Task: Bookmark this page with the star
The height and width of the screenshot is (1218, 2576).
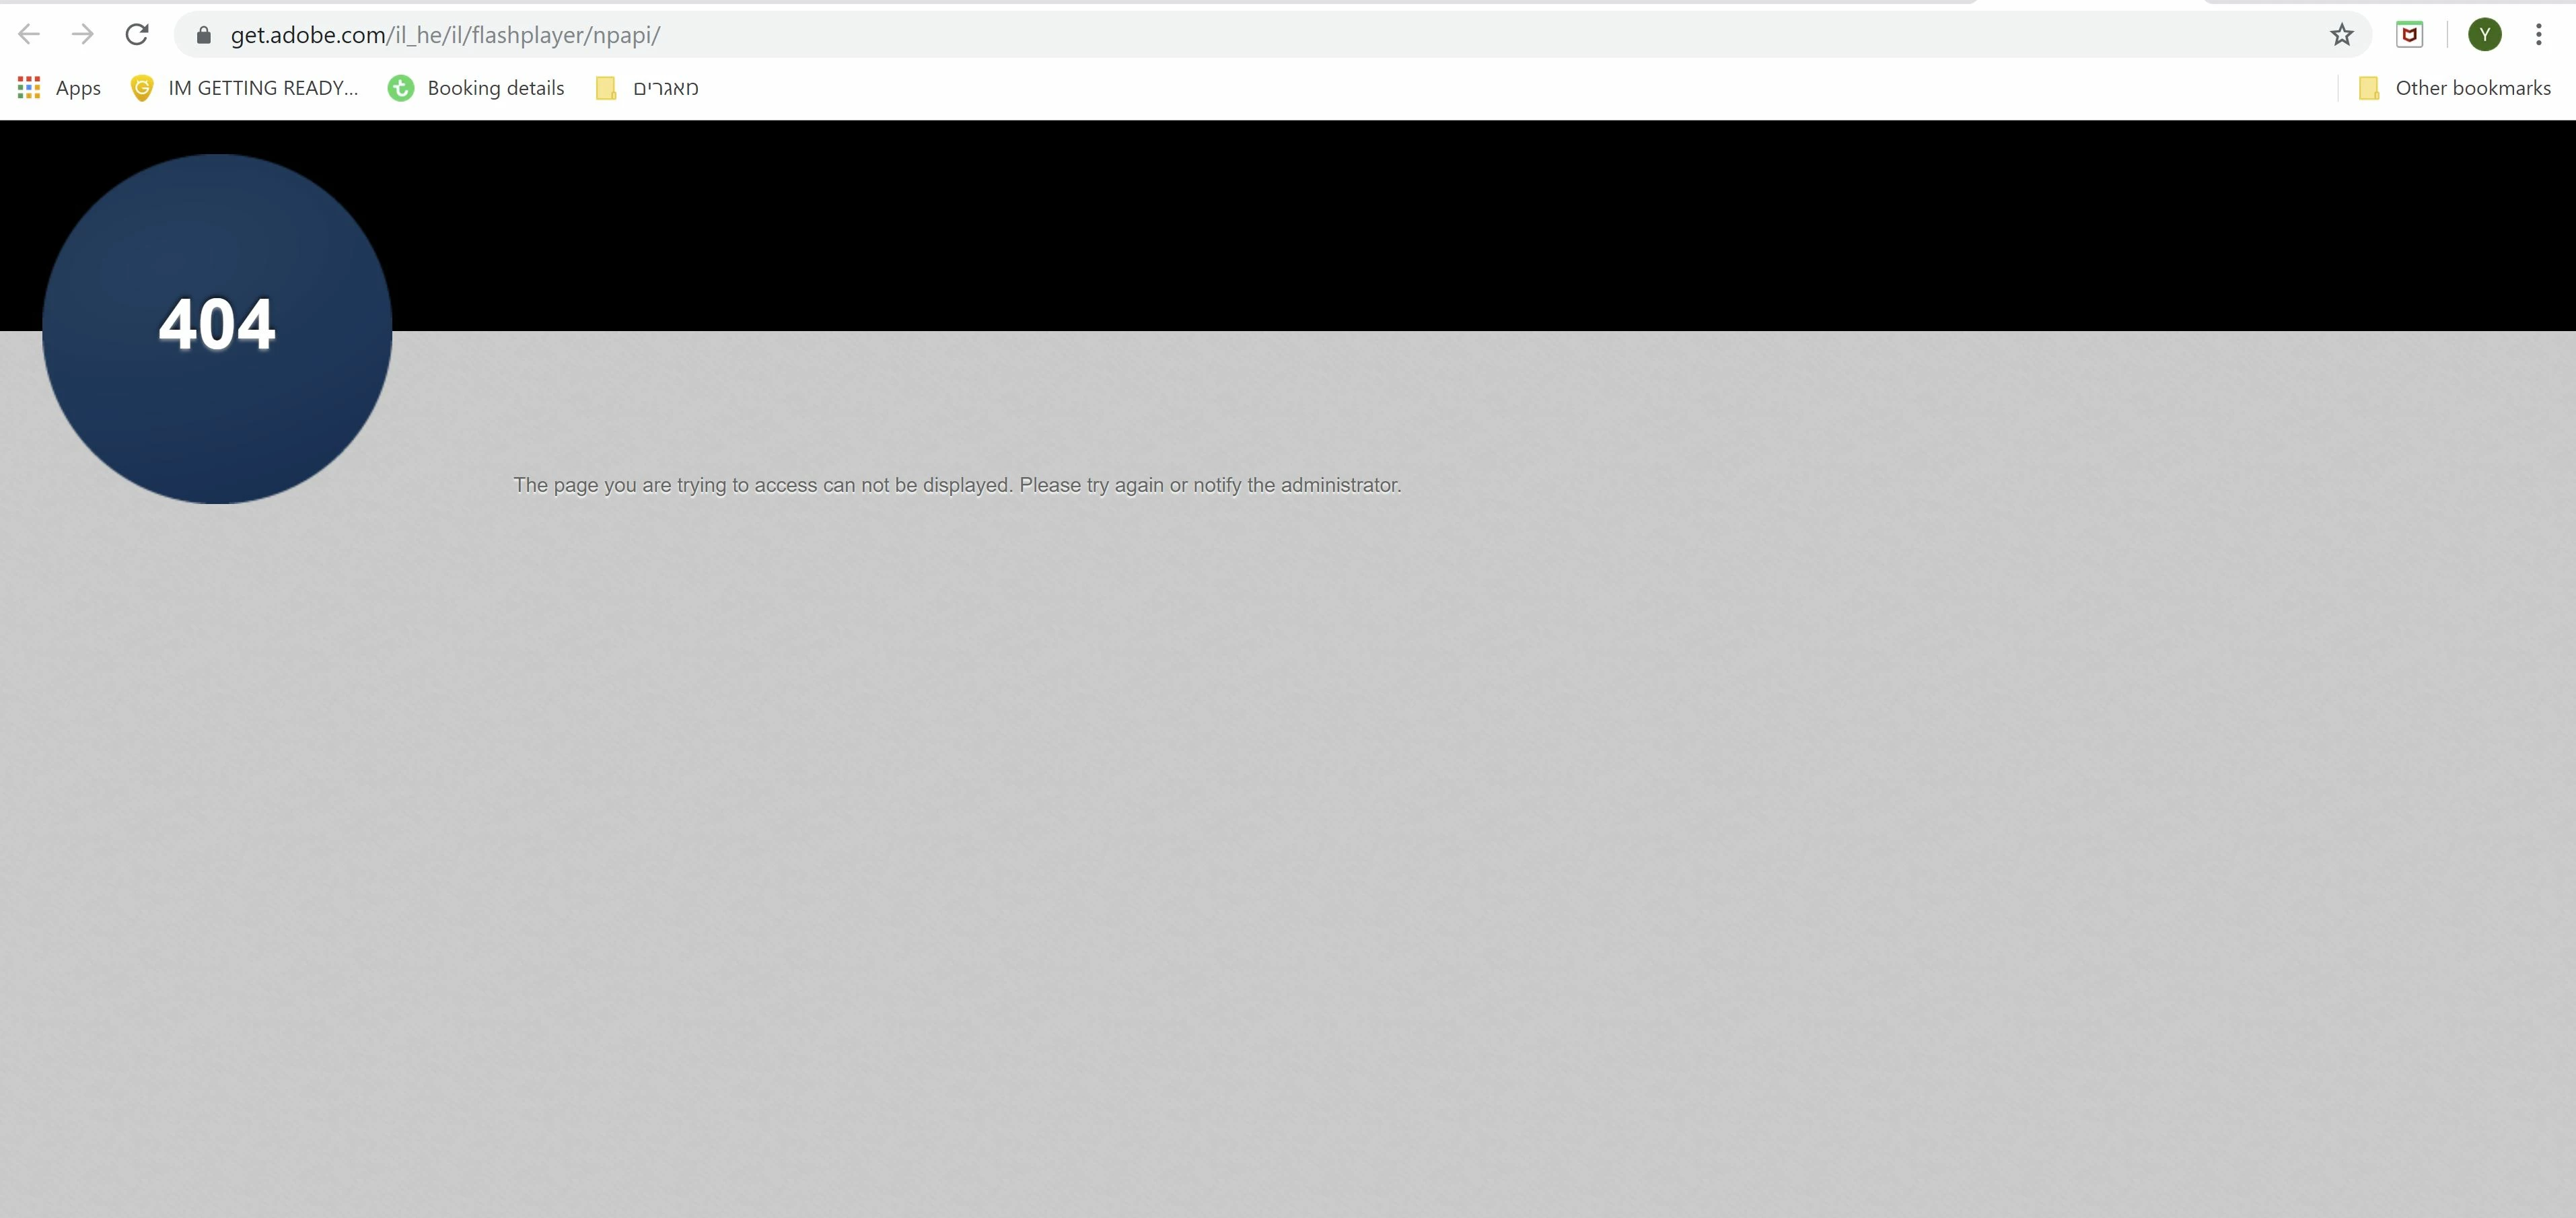Action: [x=2341, y=35]
